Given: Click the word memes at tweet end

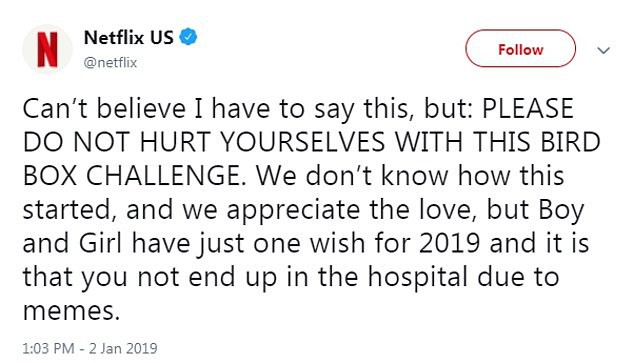Looking at the screenshot, I should point(71,310).
